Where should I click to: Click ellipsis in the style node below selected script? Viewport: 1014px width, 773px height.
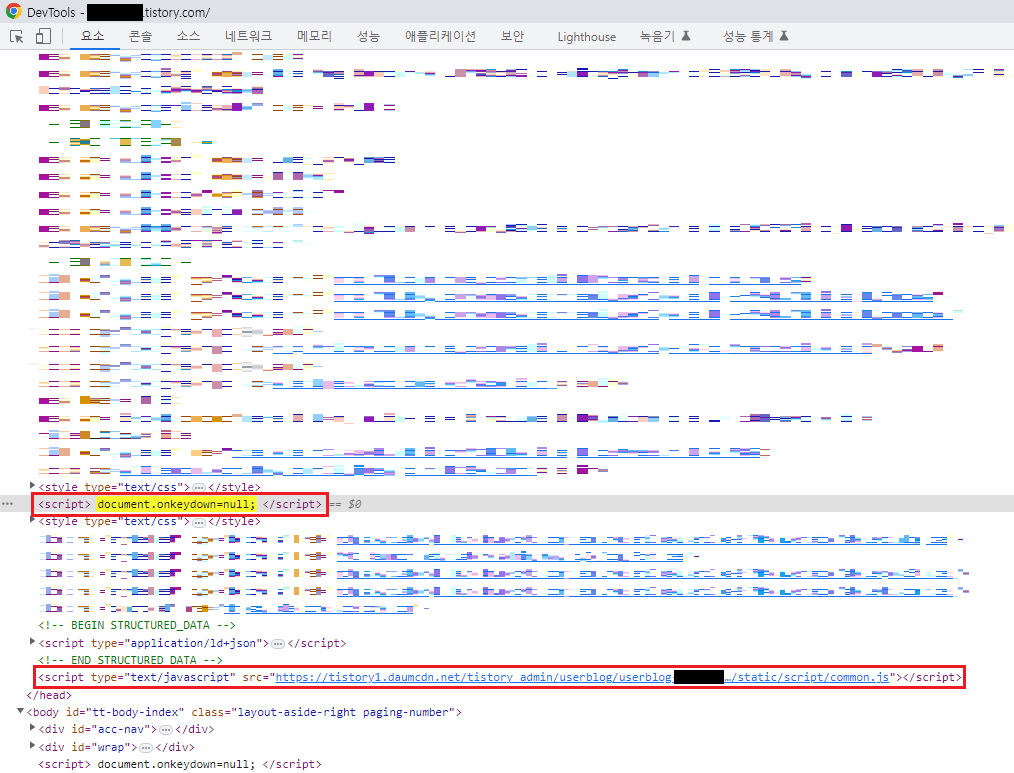click(199, 522)
